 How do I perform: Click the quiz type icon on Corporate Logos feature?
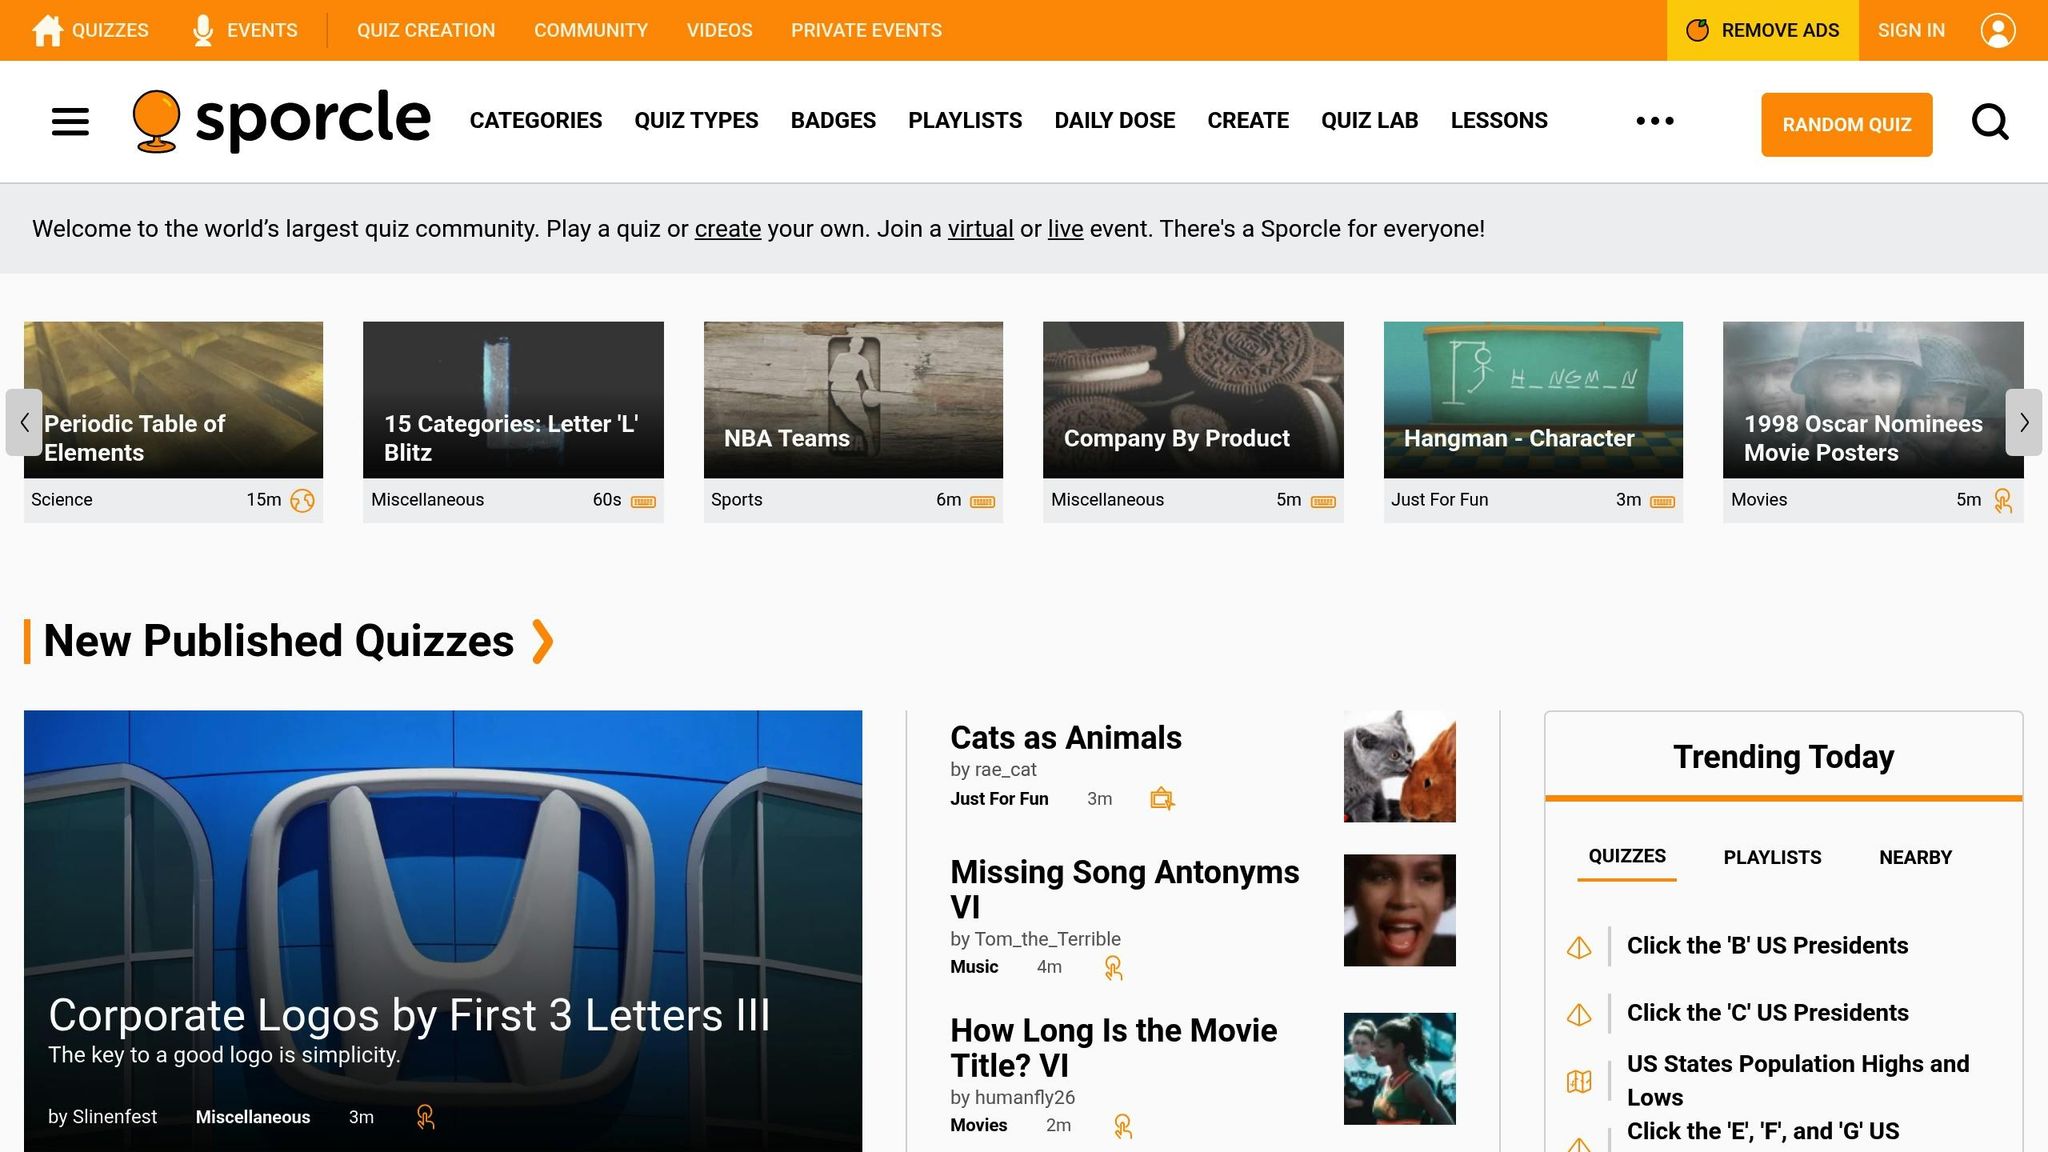click(425, 1117)
